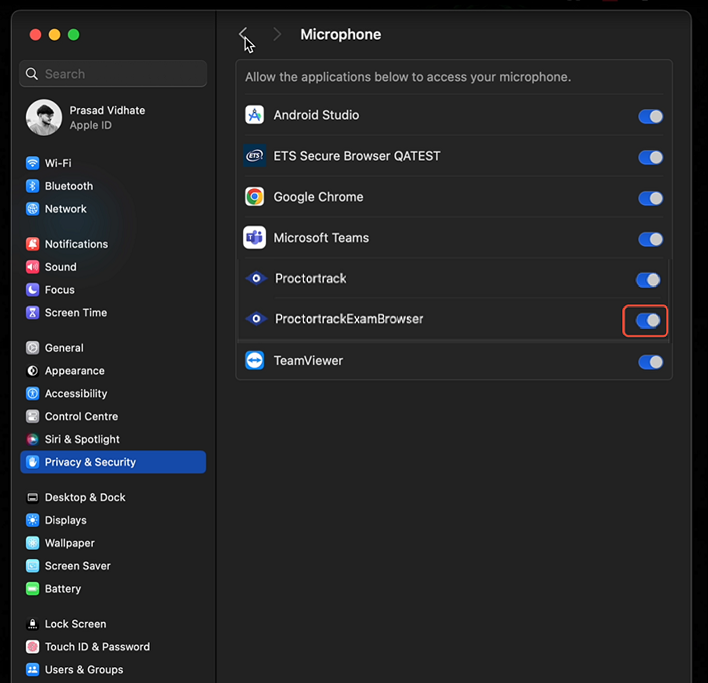Image resolution: width=708 pixels, height=683 pixels.
Task: Toggle the Proctortrack microphone switch
Action: [x=648, y=280]
